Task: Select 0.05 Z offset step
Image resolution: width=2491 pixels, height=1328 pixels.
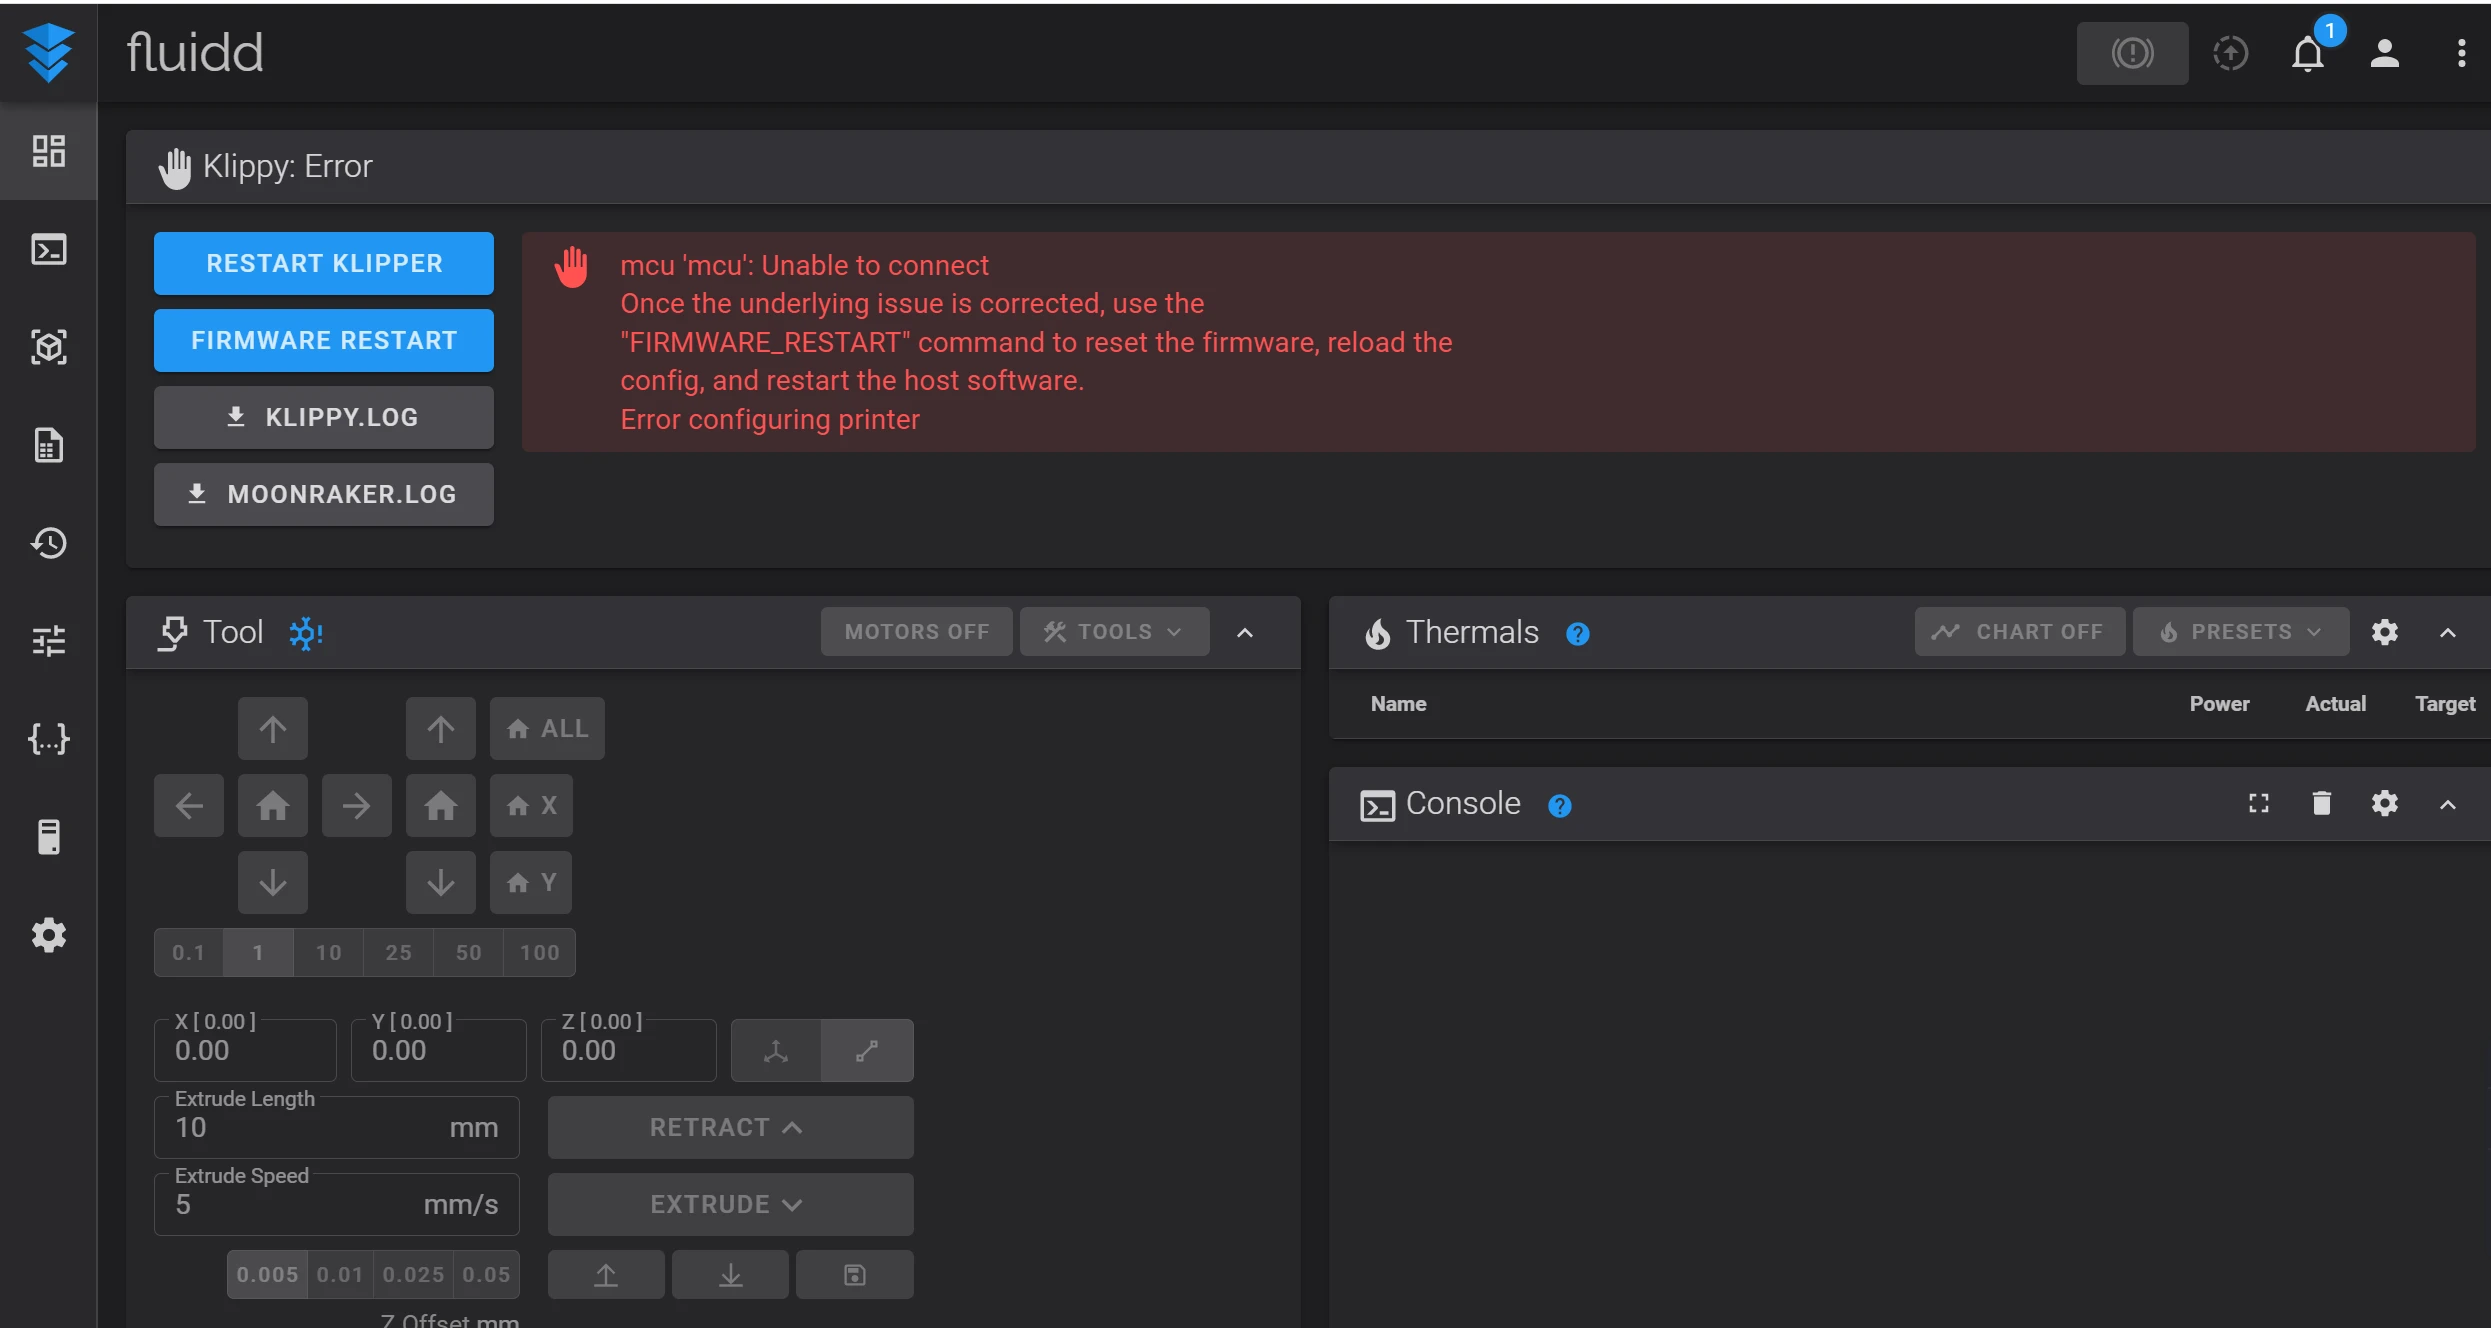Action: [486, 1274]
